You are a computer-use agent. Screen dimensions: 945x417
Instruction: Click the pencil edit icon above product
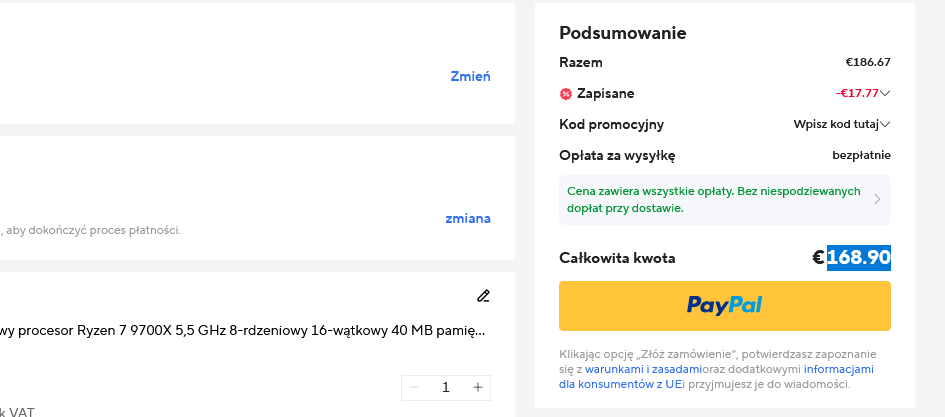[x=483, y=296]
